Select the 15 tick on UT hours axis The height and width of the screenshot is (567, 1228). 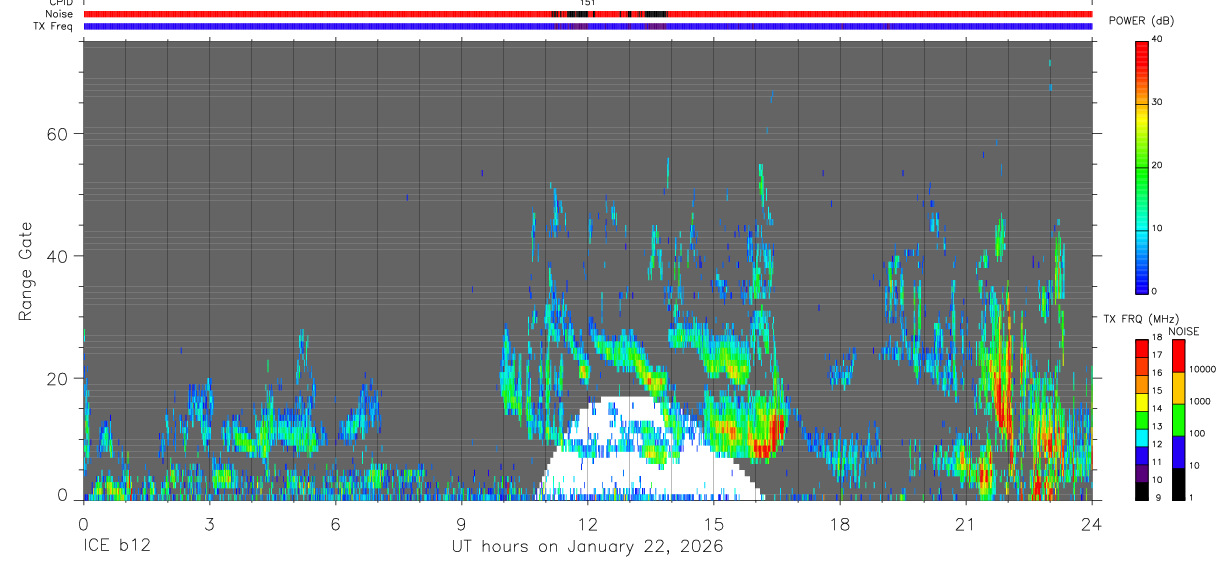point(713,524)
